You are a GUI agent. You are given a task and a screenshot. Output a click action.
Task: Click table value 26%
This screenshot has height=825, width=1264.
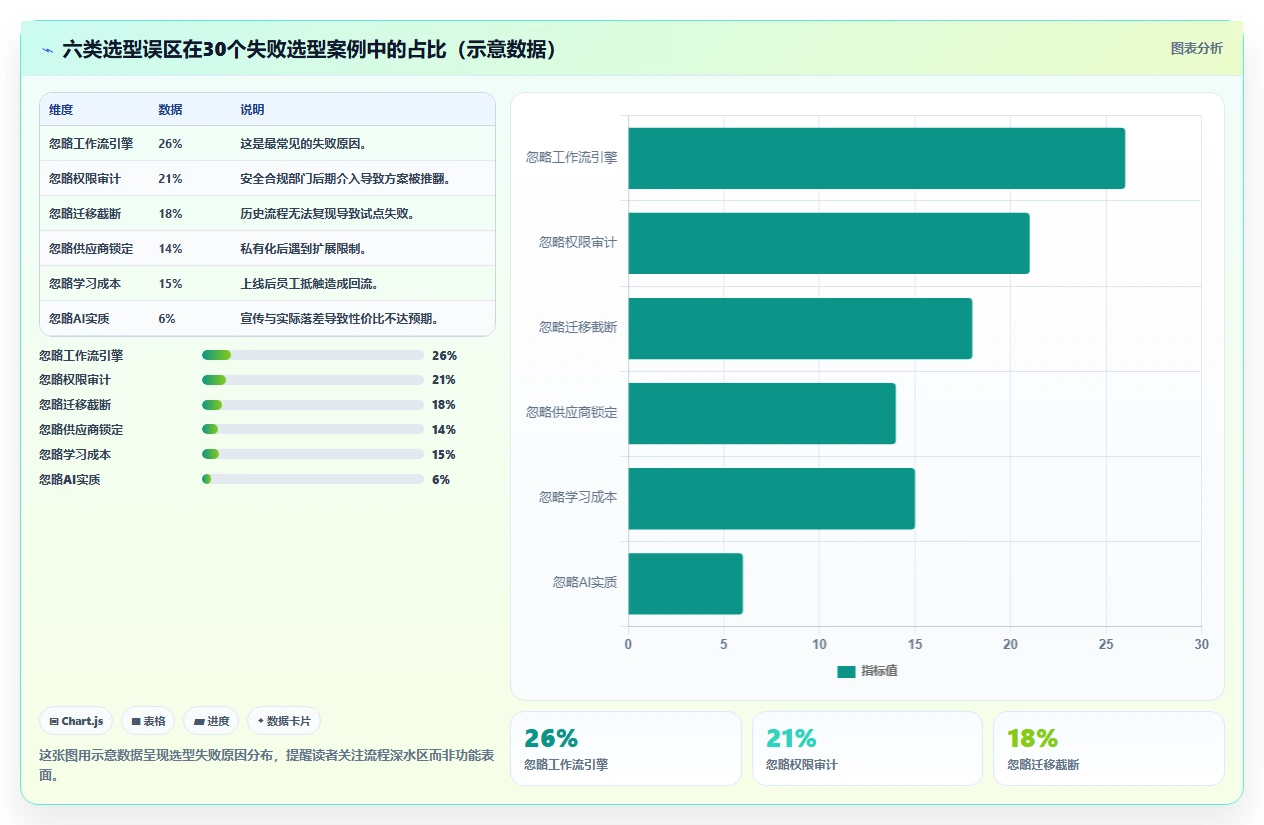(170, 144)
